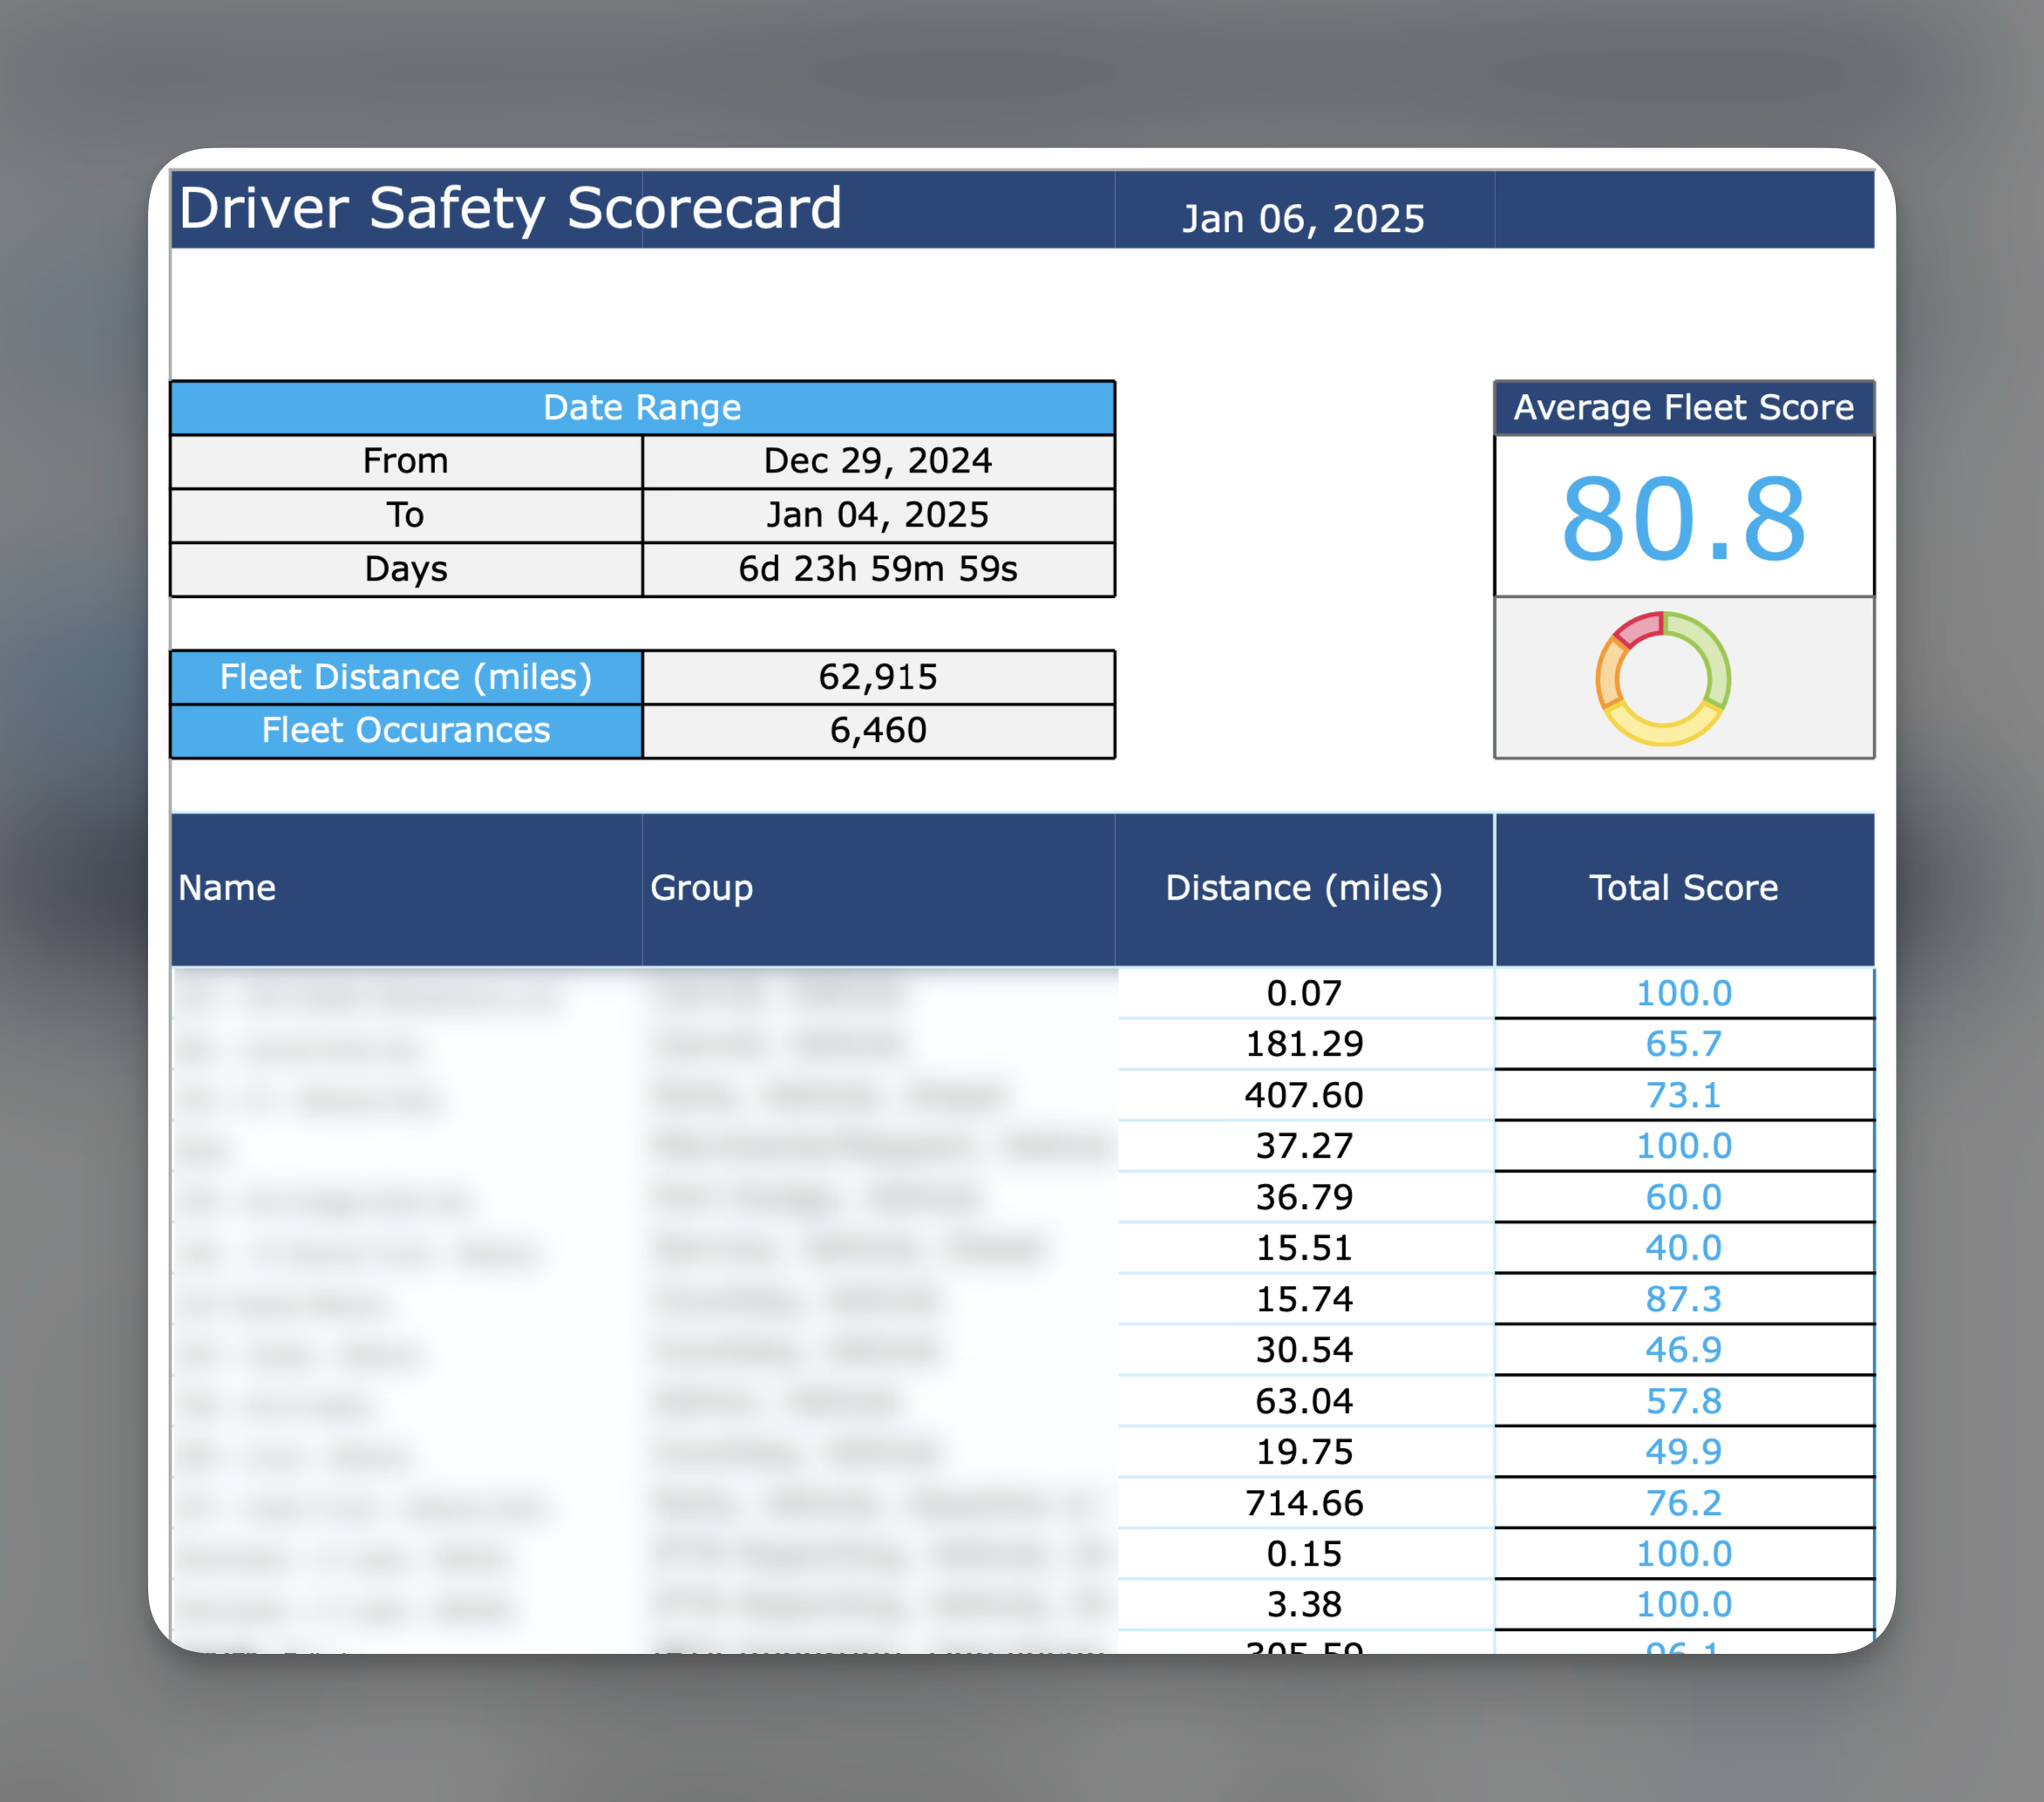Click the 80.8 average fleet score

[x=1683, y=519]
